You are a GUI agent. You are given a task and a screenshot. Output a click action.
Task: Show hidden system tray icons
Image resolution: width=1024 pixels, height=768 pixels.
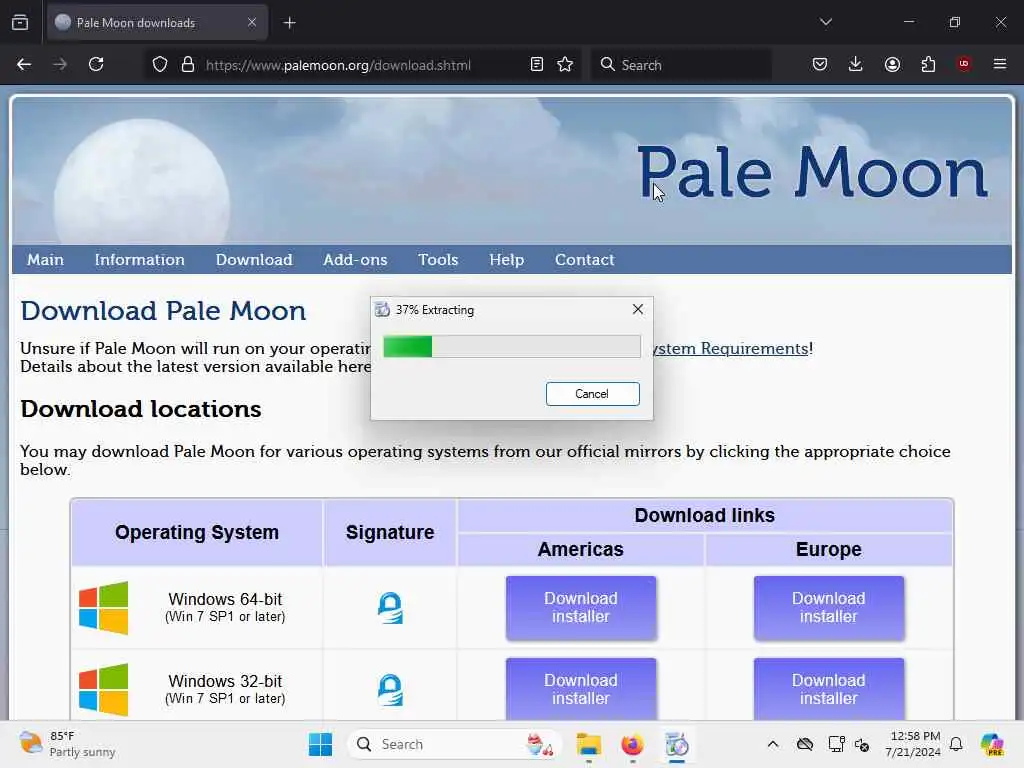(x=773, y=744)
